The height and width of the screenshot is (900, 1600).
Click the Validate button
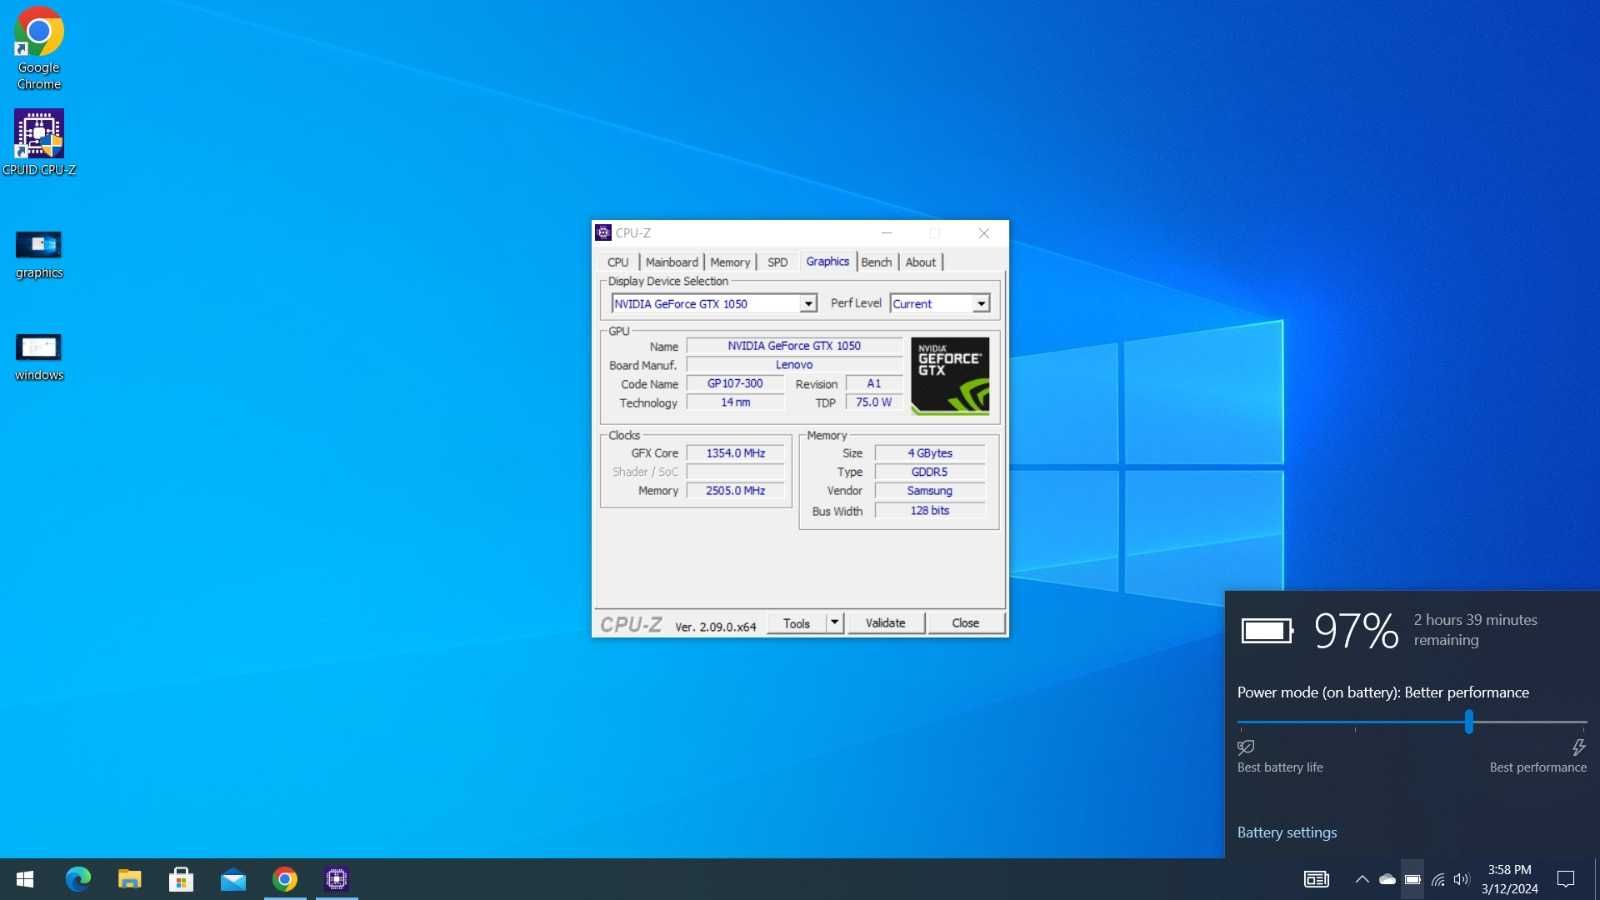click(886, 623)
